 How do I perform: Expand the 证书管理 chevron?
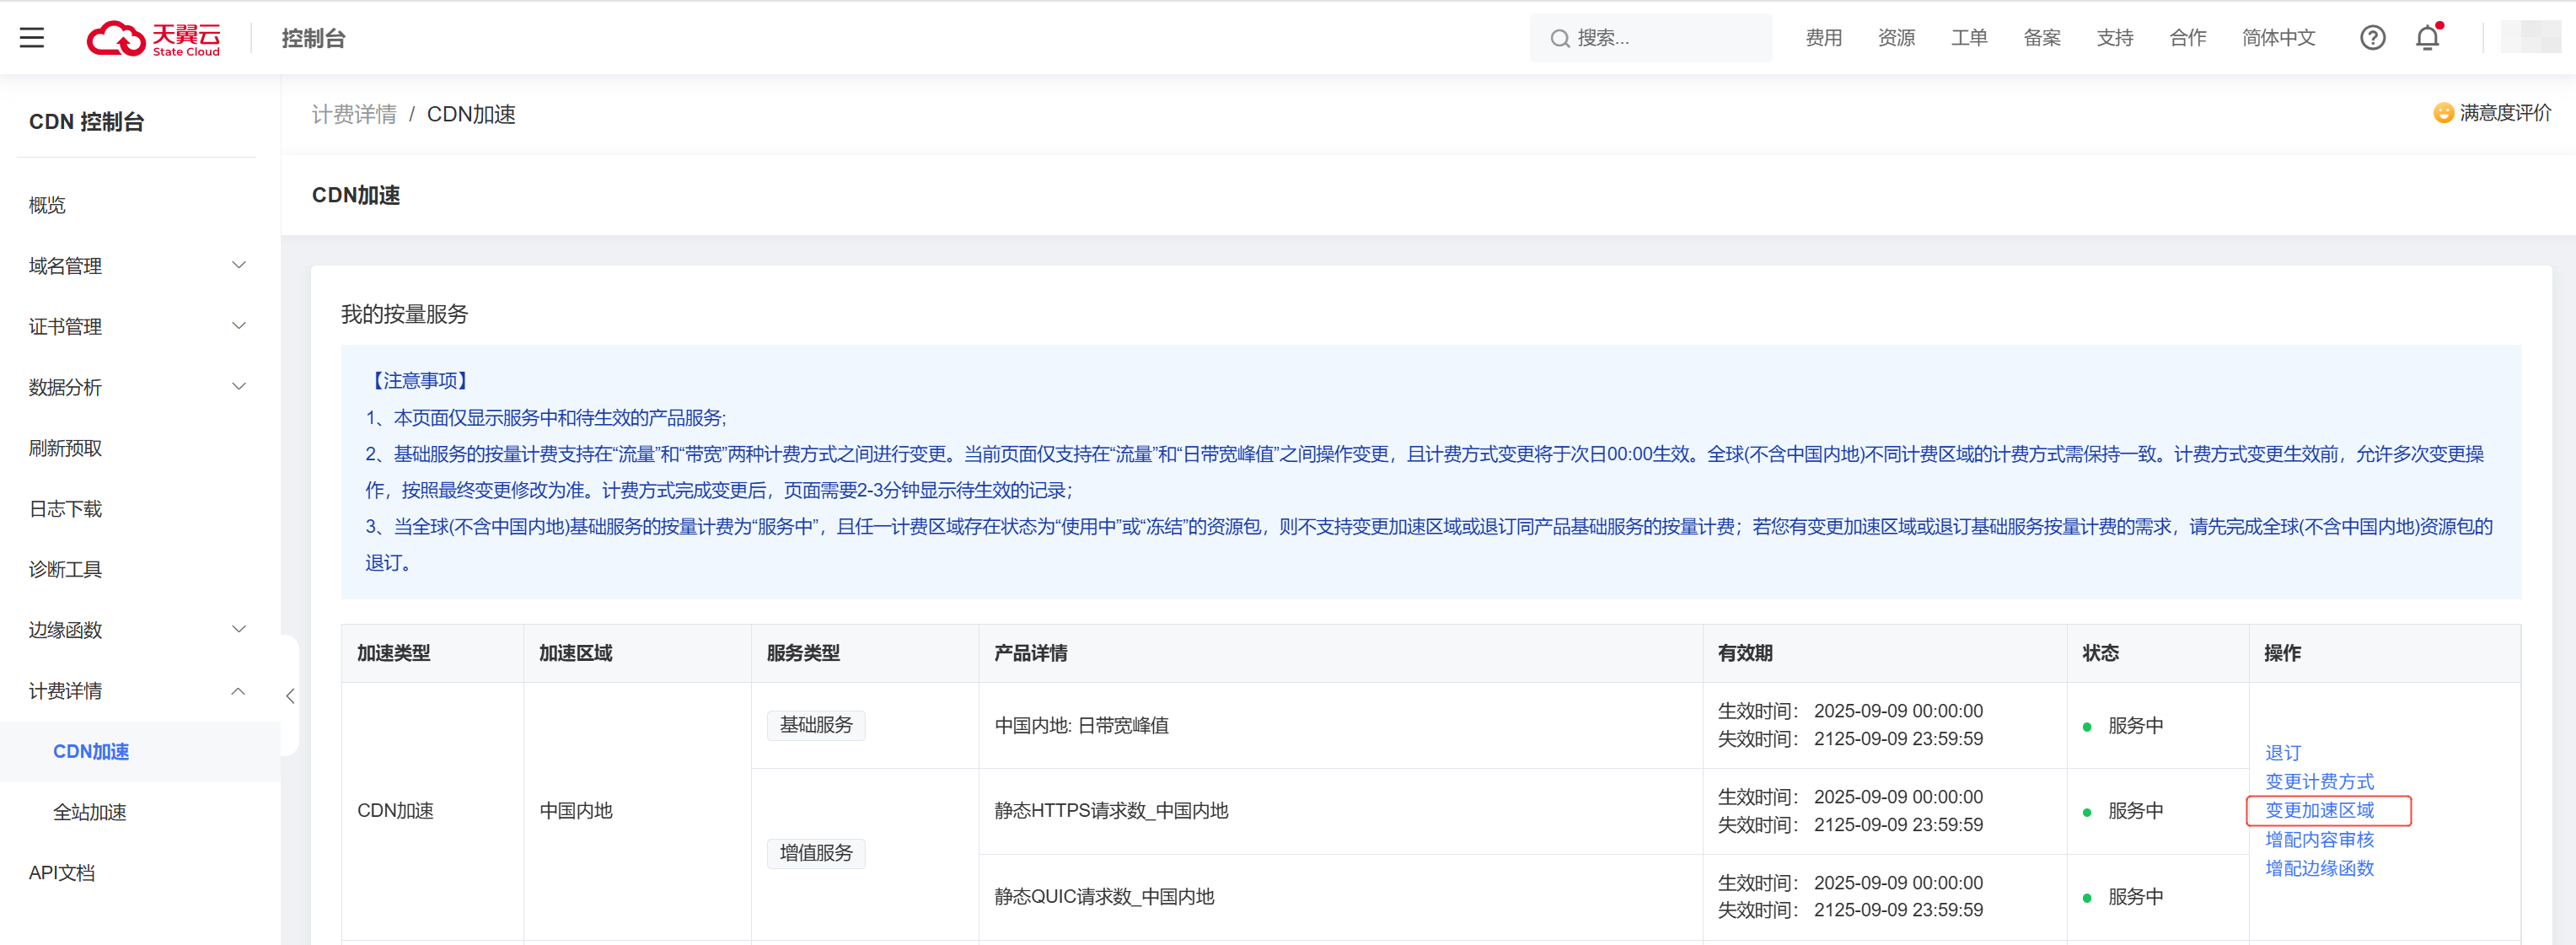pyautogui.click(x=239, y=326)
